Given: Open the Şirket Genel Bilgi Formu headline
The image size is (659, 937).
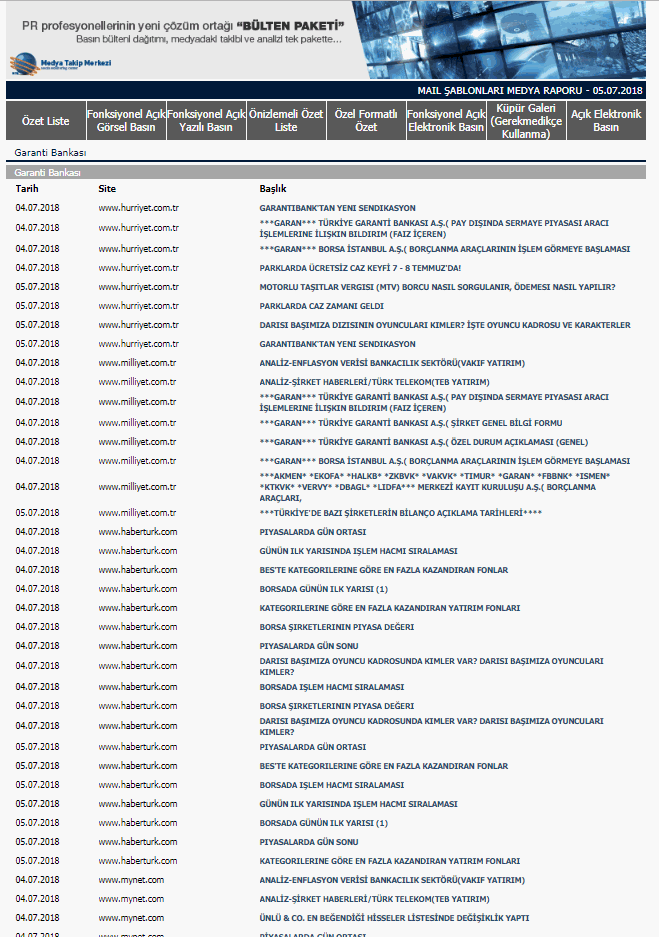Looking at the screenshot, I should click(411, 424).
